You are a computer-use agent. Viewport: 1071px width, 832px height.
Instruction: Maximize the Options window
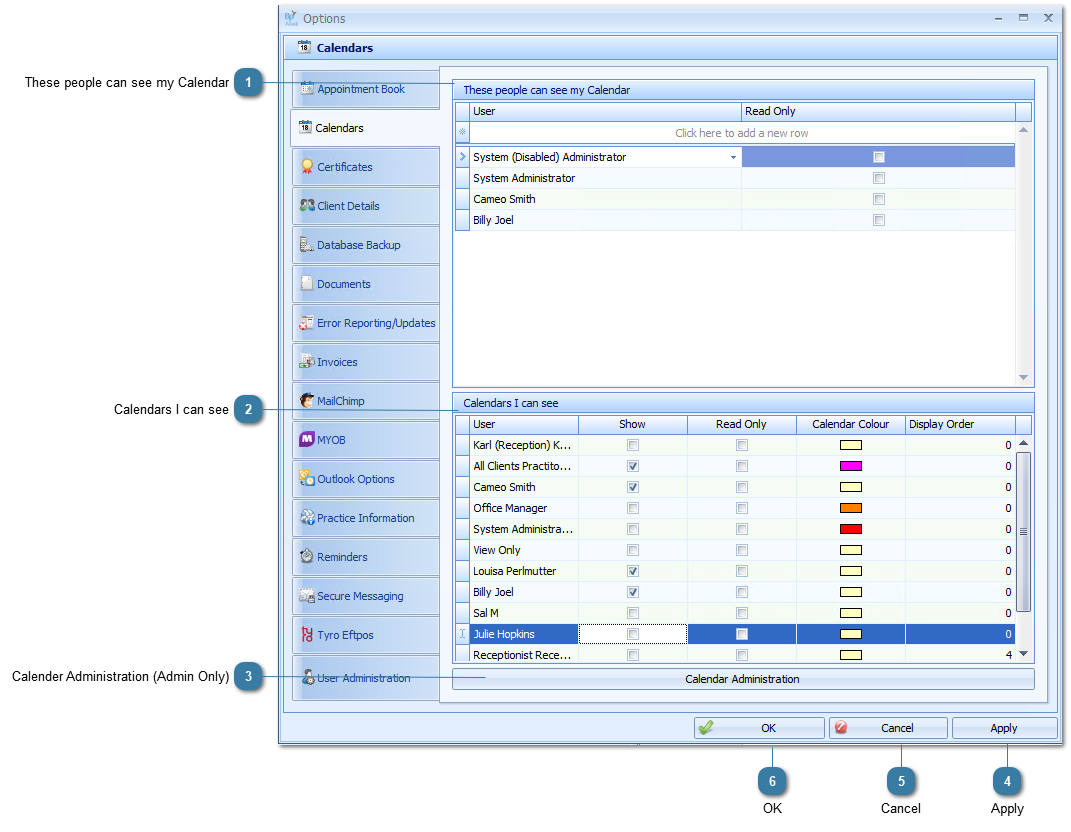click(1023, 18)
